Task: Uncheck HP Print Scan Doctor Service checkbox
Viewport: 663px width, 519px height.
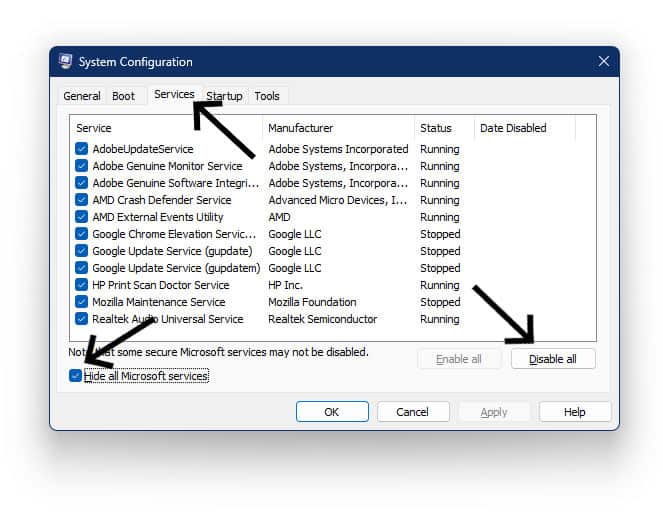Action: click(81, 285)
